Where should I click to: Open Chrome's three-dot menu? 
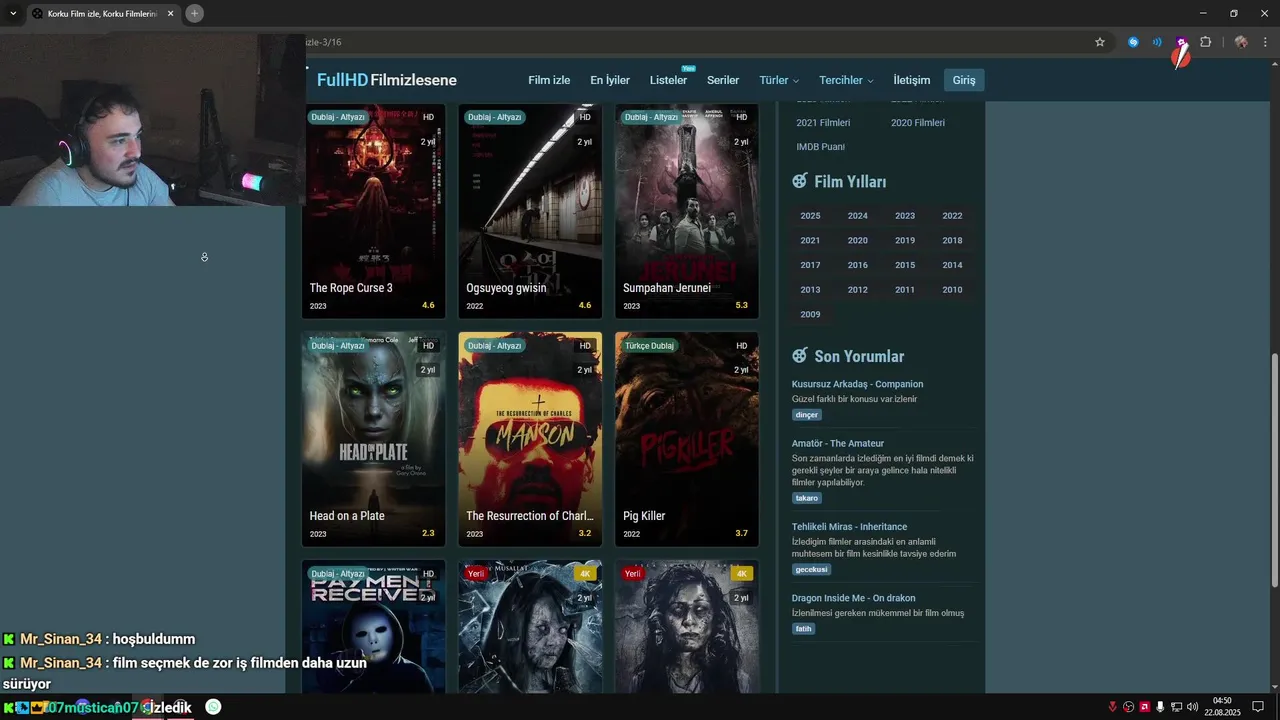(1266, 42)
